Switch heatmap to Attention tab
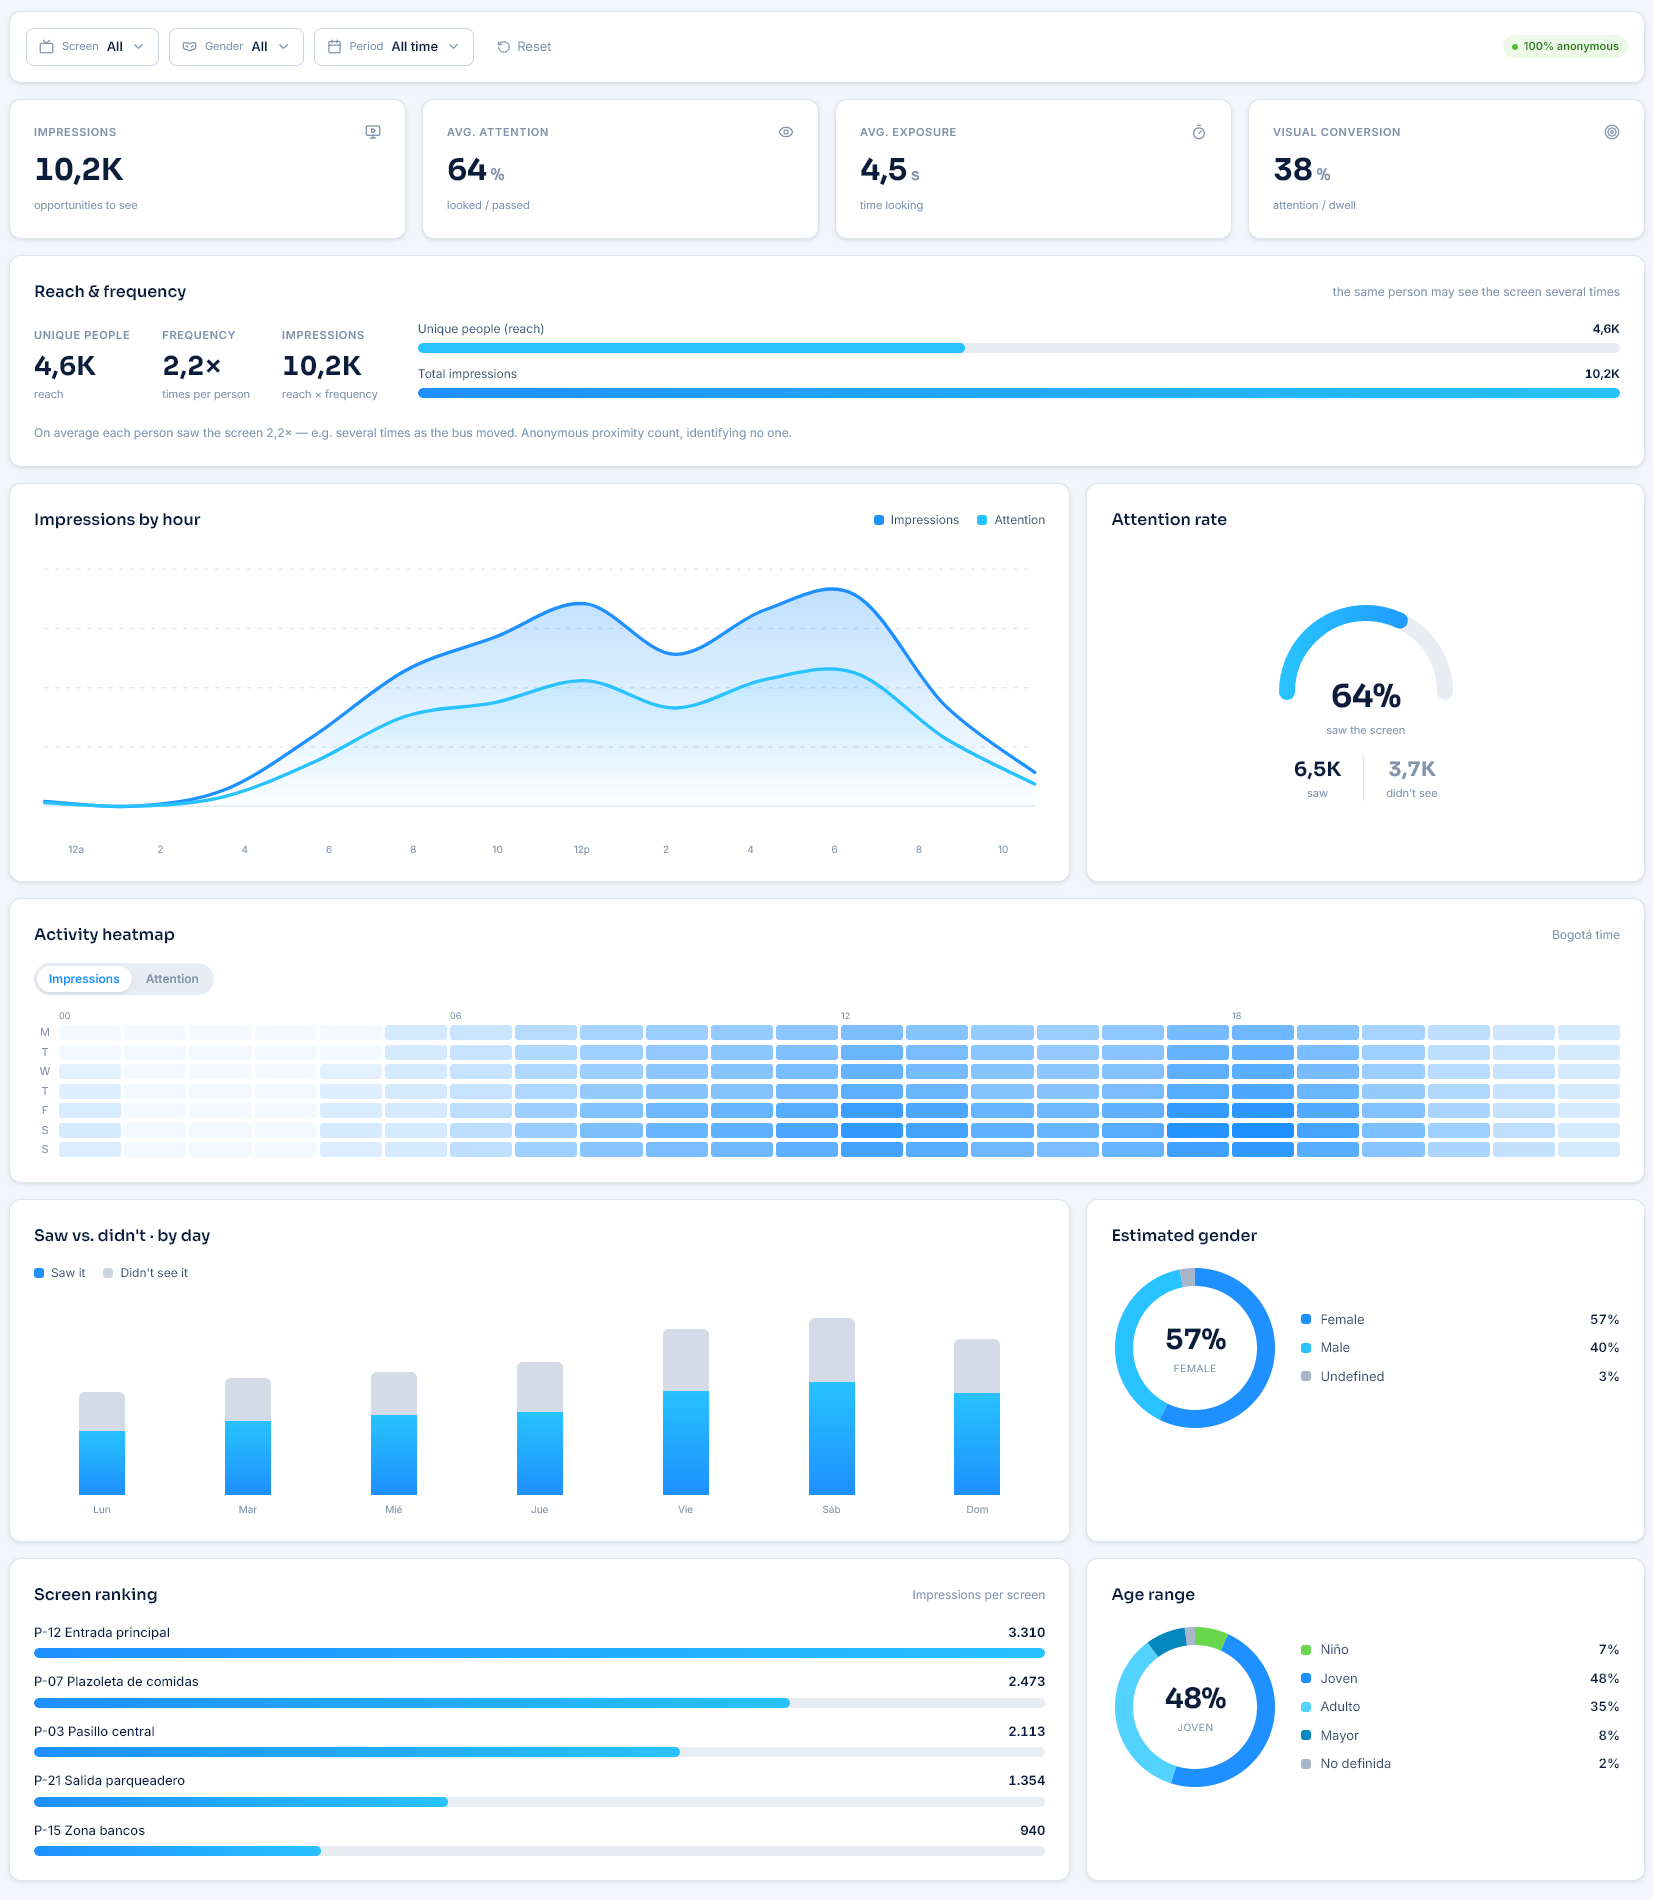Image resolution: width=1653 pixels, height=1900 pixels. click(x=172, y=979)
